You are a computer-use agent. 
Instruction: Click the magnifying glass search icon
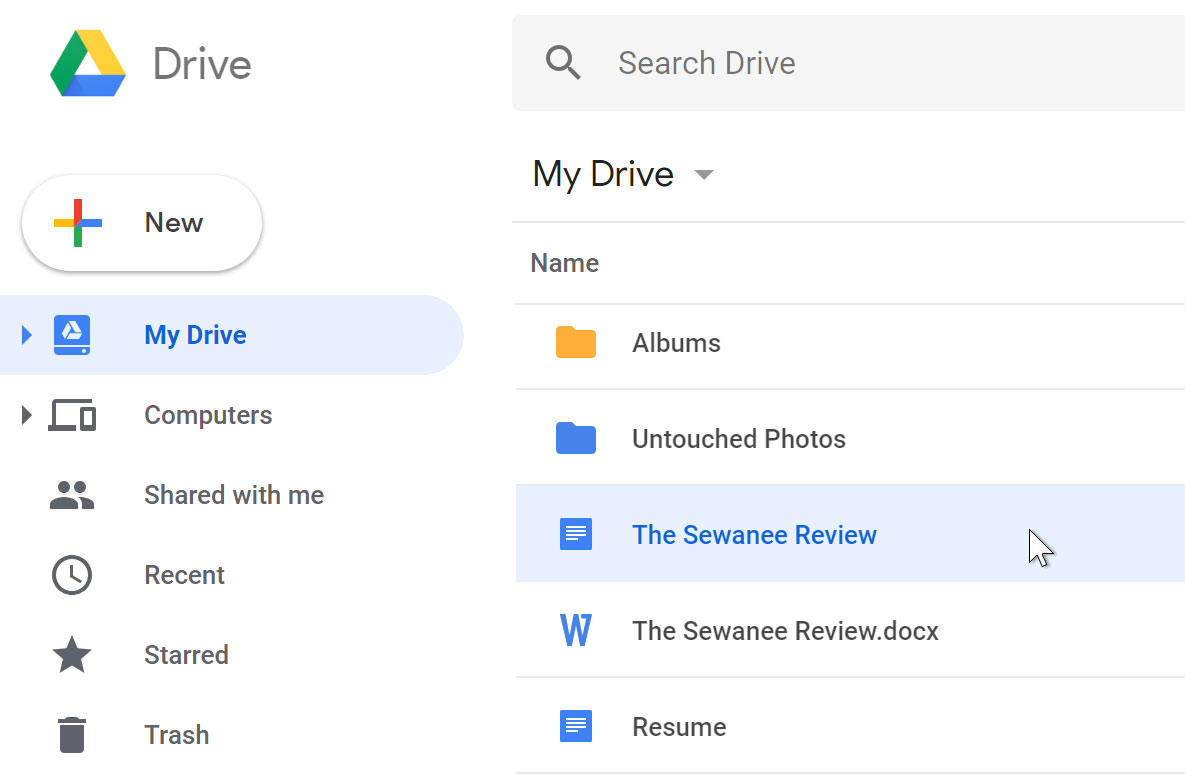click(x=563, y=63)
